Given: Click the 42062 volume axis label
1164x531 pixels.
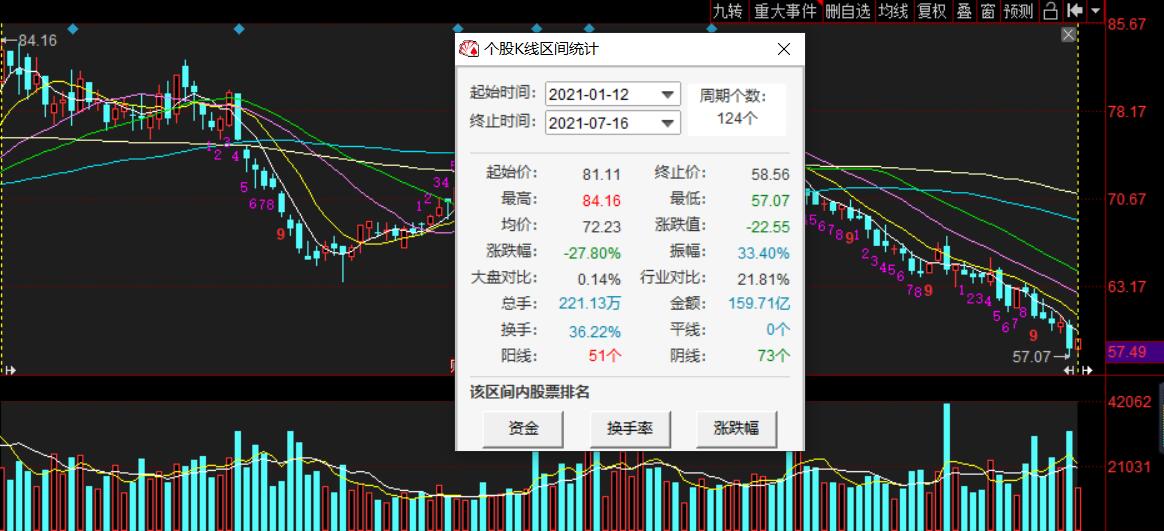Looking at the screenshot, I should coord(1129,402).
